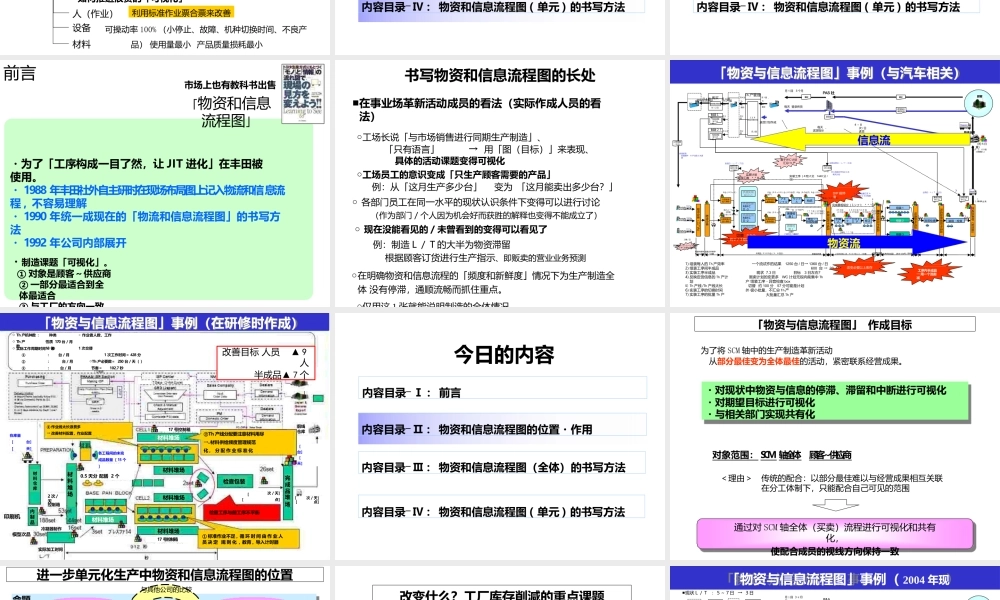Click the hollow down arrow in the 作成目标 slide
This screenshot has height=600, width=1000.
[835, 505]
